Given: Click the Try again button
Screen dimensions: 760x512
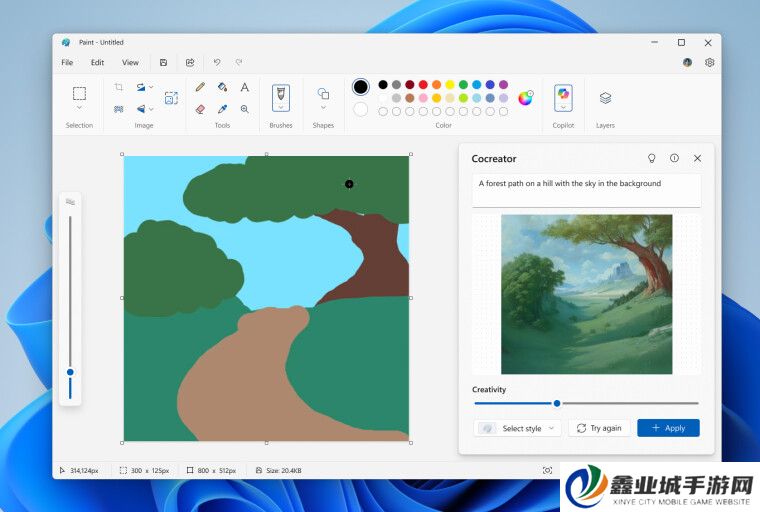Looking at the screenshot, I should (599, 428).
